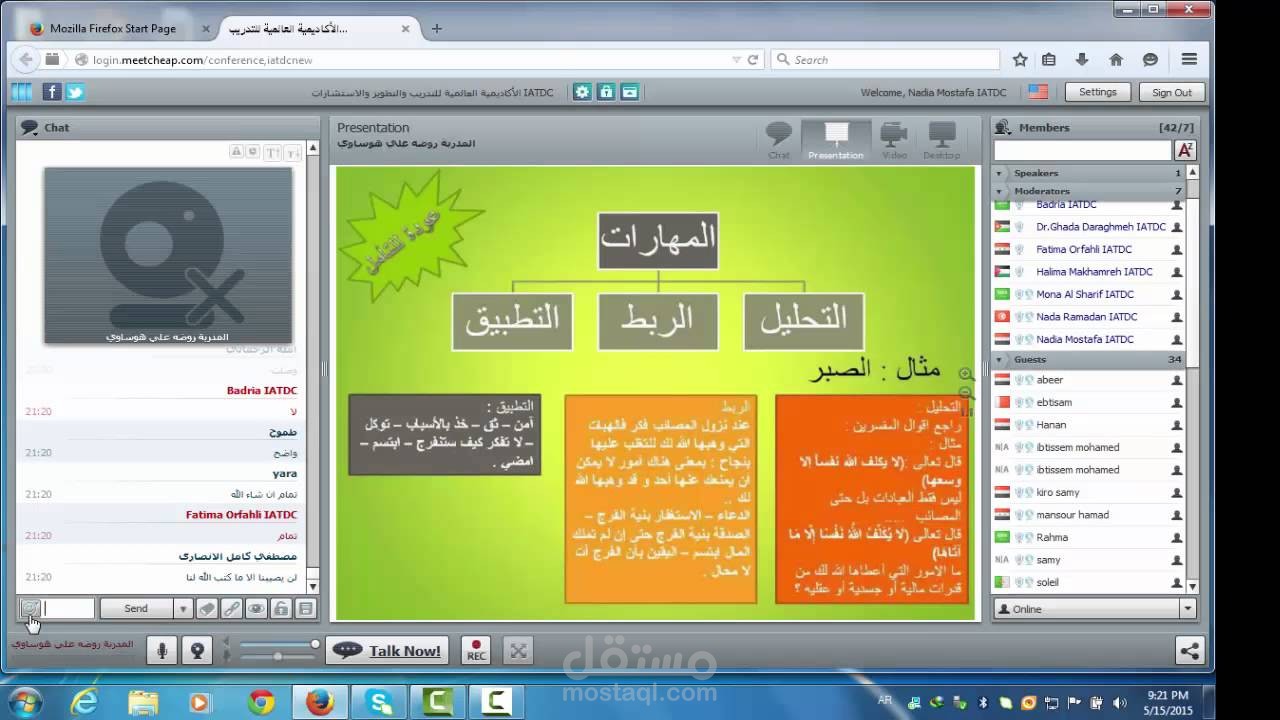
Task: Collapse the Moderators group
Action: pyautogui.click(x=999, y=191)
